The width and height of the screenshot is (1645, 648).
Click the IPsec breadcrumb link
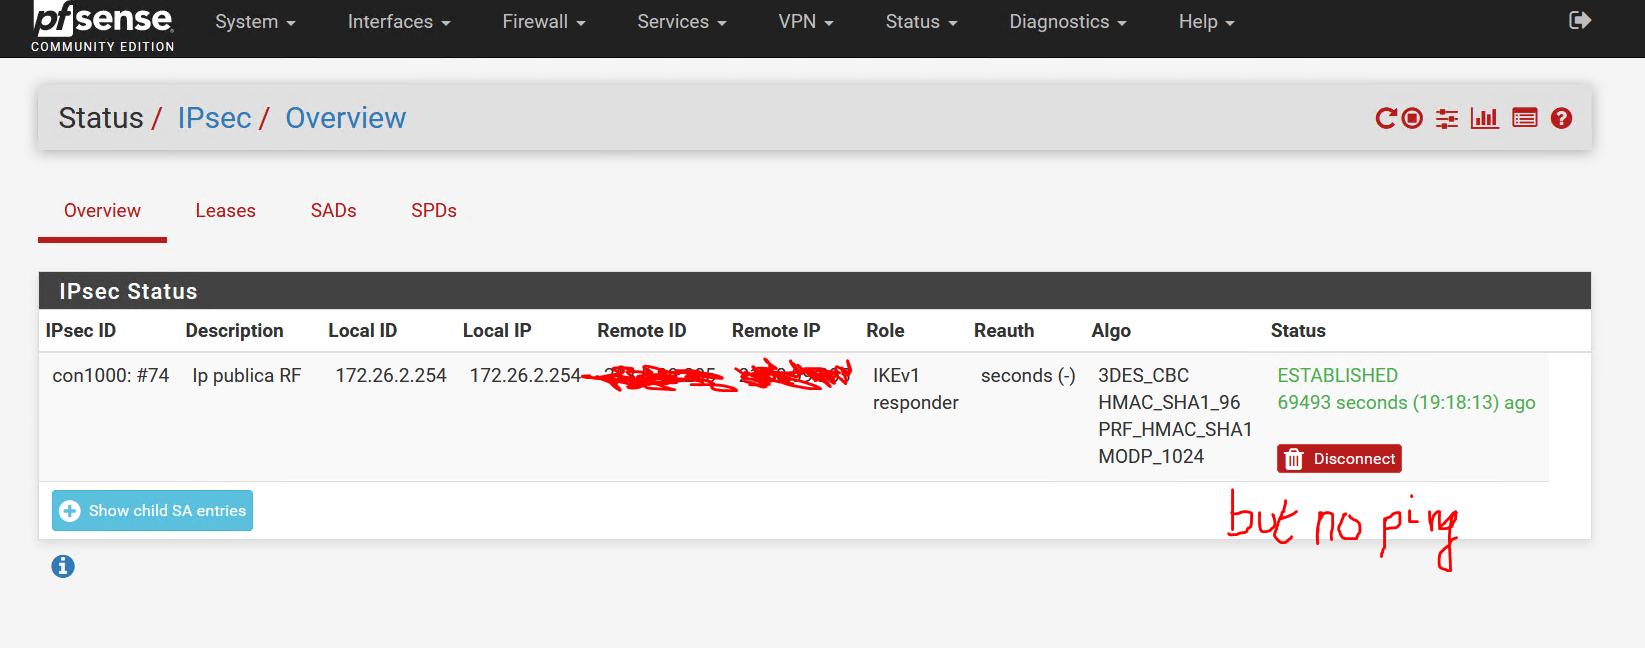pos(214,118)
